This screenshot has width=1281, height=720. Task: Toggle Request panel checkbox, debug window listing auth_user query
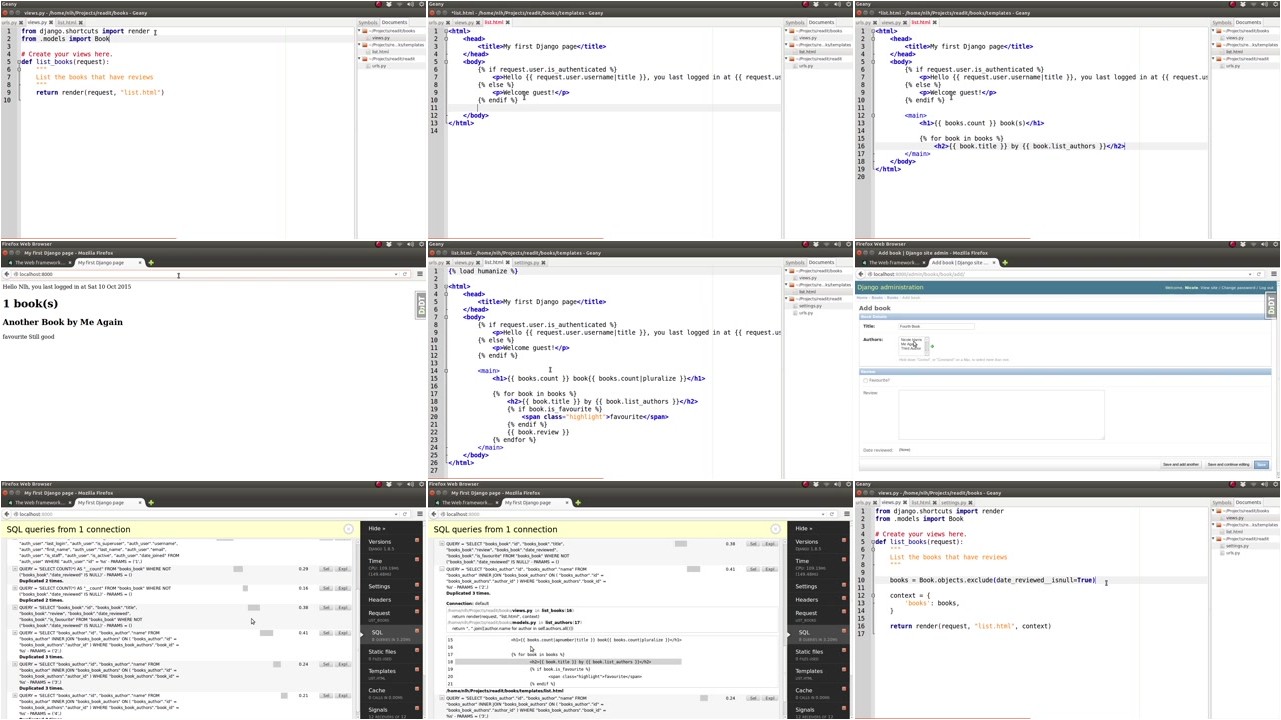coord(417,611)
